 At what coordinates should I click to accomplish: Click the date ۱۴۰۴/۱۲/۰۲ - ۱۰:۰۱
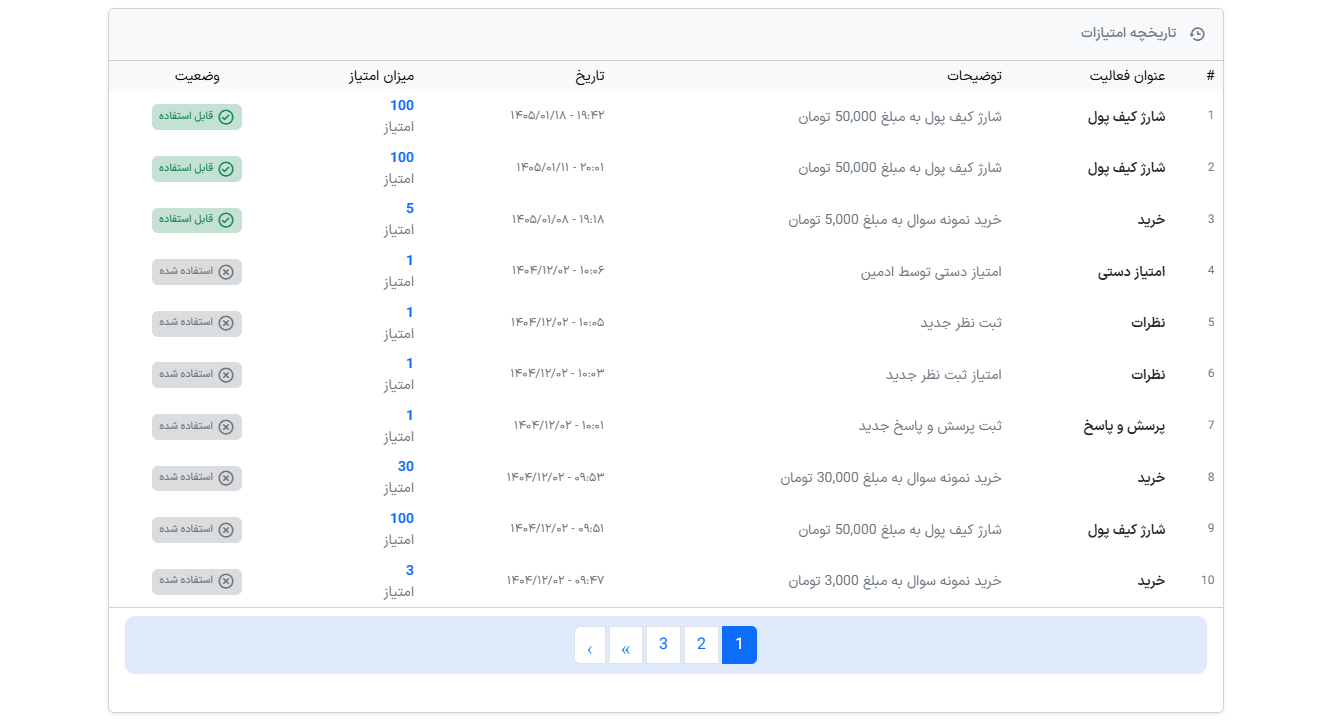click(559, 425)
